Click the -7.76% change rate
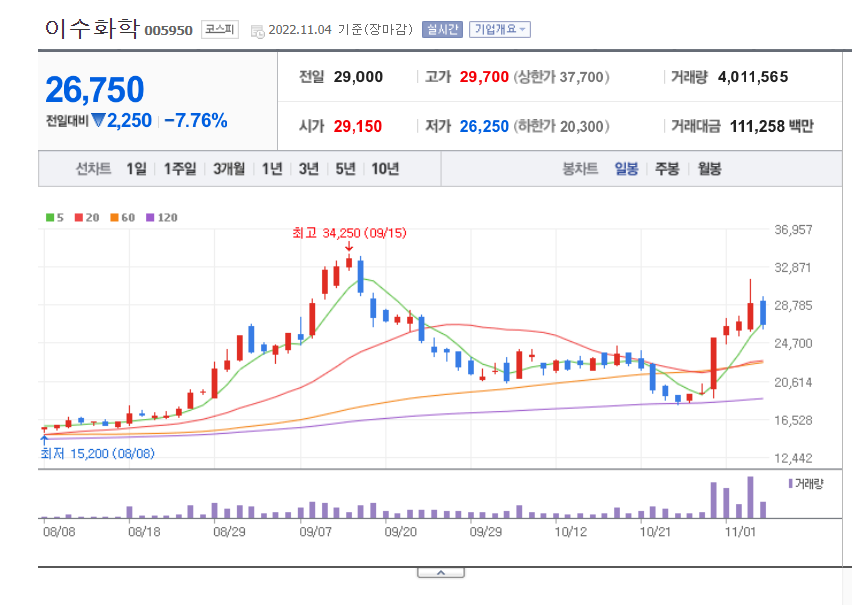This screenshot has width=852, height=605. (196, 121)
